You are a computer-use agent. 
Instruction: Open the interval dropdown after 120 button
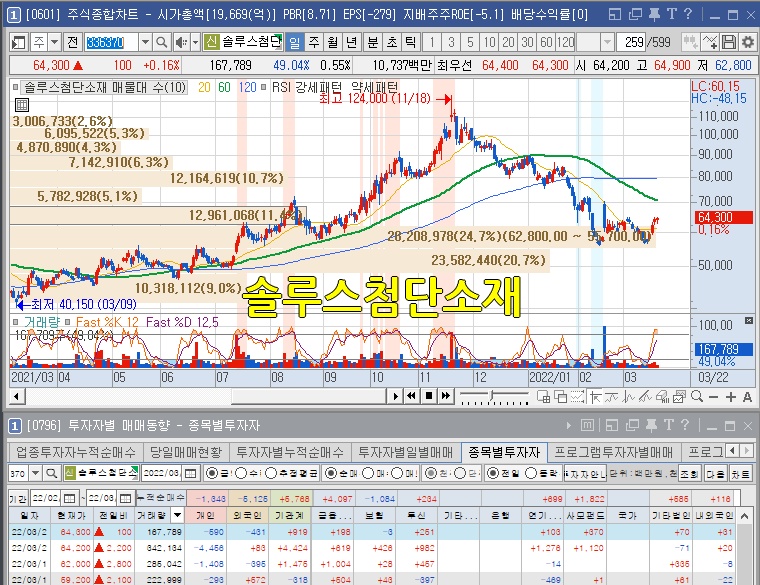click(x=607, y=43)
